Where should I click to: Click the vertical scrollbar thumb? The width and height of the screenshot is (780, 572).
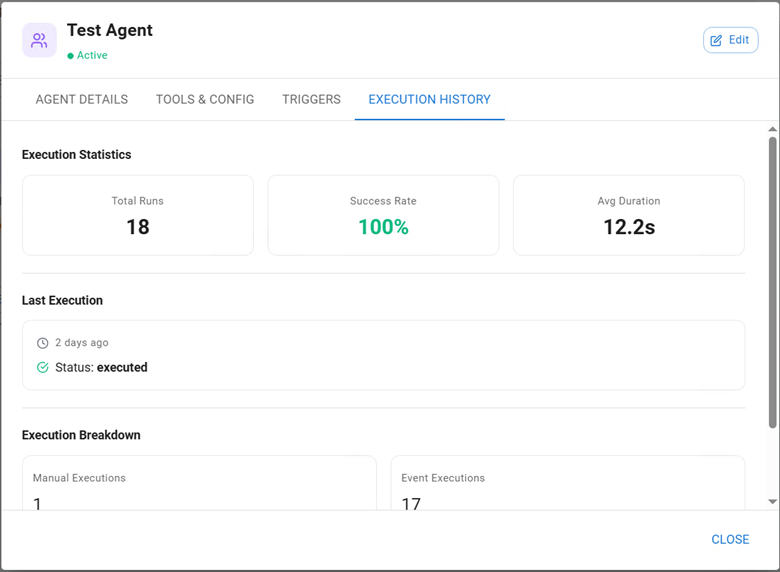click(772, 280)
